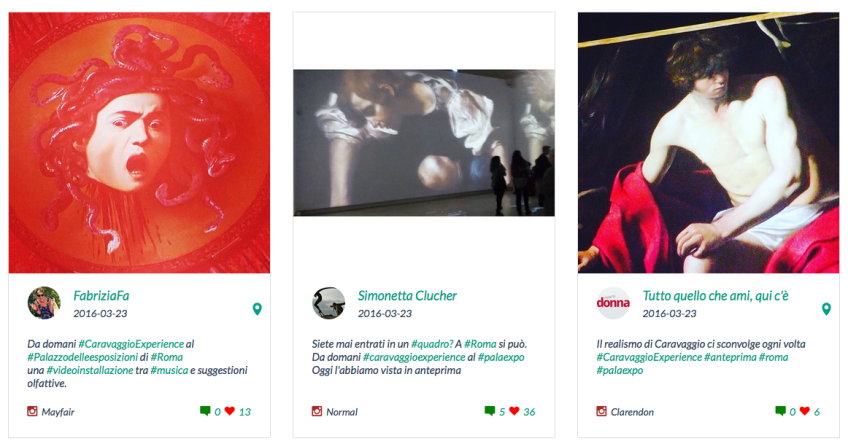The height and width of the screenshot is (444, 848).
Task: Follow the #videoinstallazione hashtag link
Action: pos(90,370)
